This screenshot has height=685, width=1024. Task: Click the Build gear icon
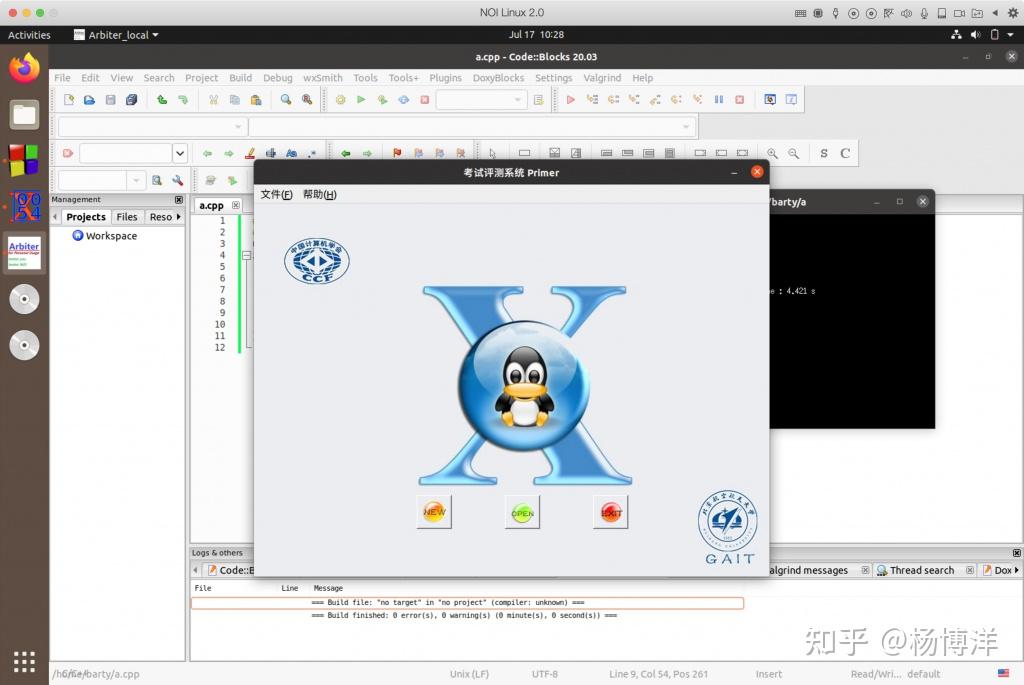339,99
